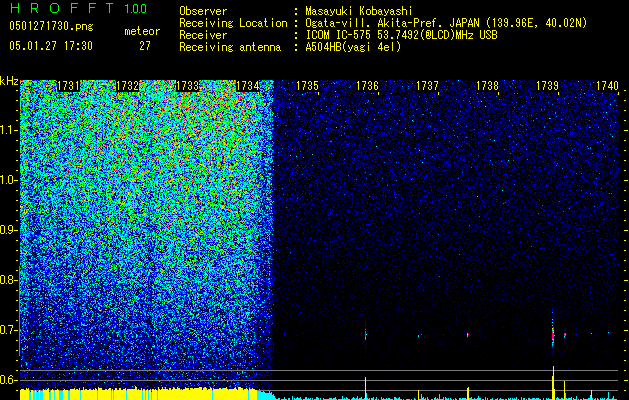The height and width of the screenshot is (400, 629).
Task: Click the Observer label
Action: 203,11
